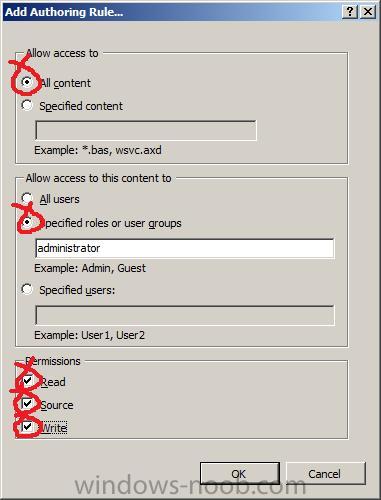Select the All users radio button
Image resolution: width=381 pixels, height=500 pixels.
(x=27, y=198)
